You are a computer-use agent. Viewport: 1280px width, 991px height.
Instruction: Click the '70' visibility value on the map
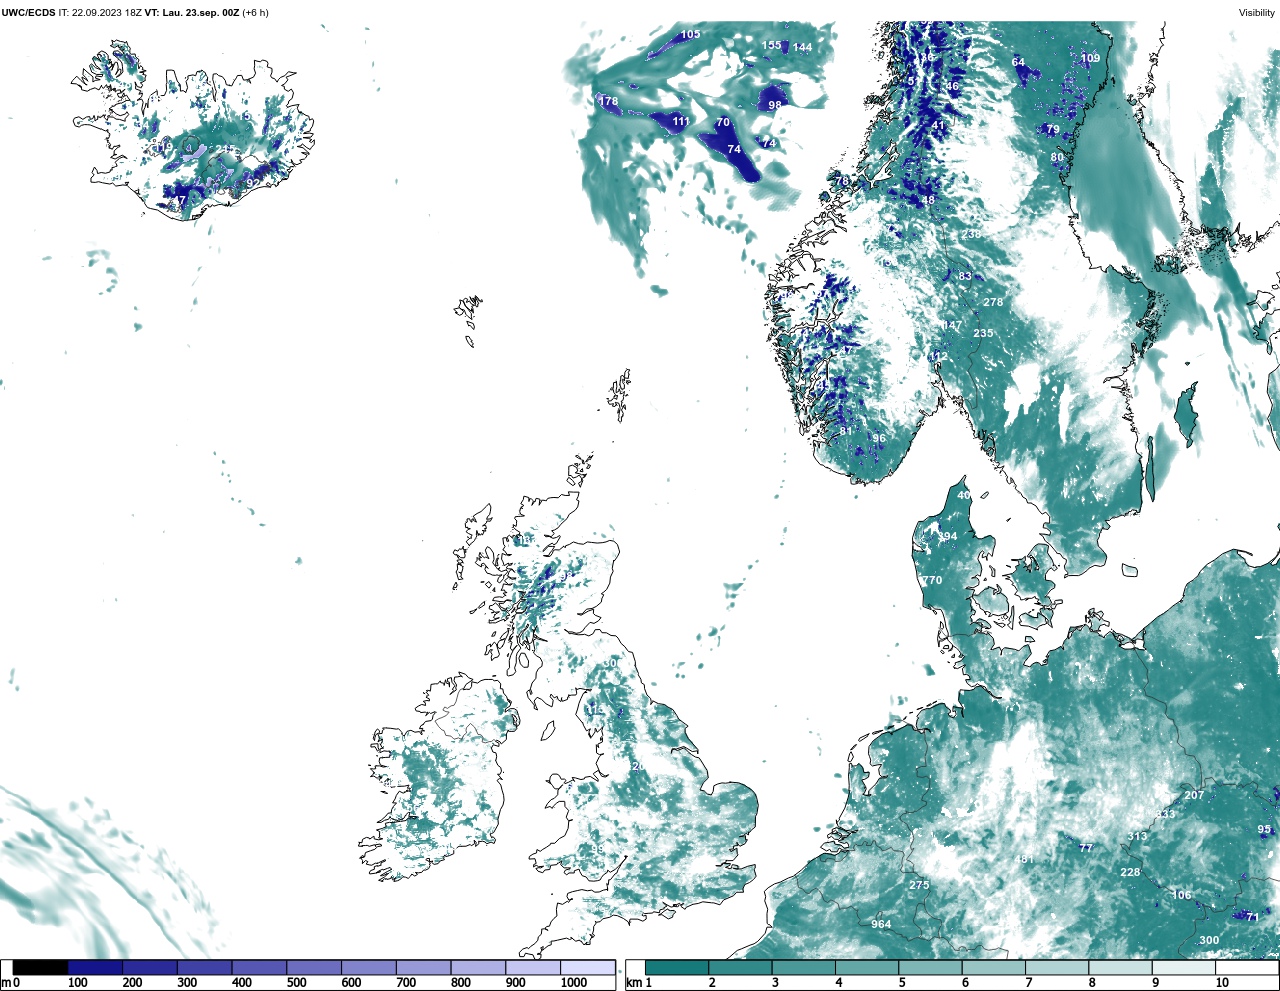[x=723, y=122]
